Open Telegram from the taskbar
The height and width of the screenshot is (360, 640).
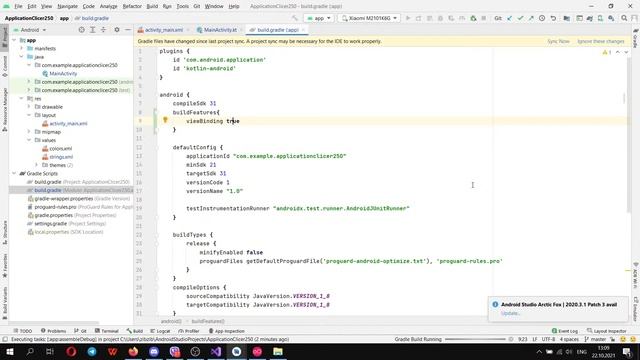(x=92, y=351)
